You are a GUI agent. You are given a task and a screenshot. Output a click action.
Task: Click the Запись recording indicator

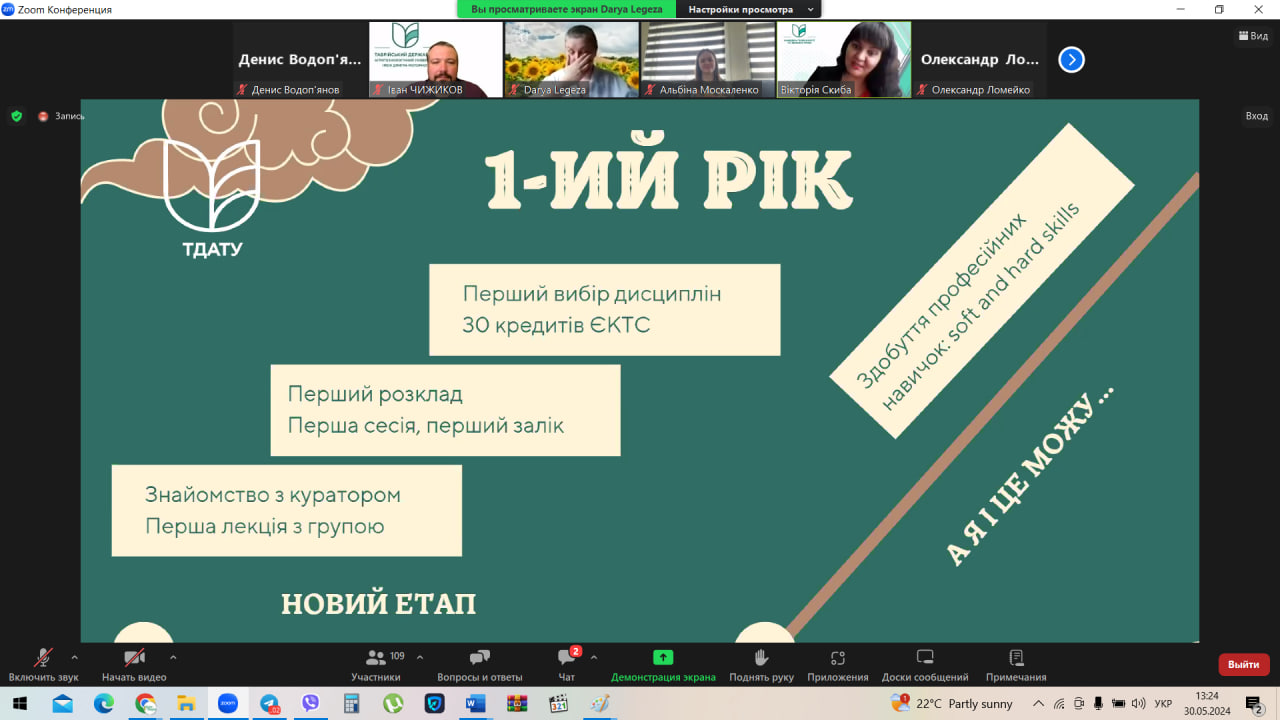pyautogui.click(x=62, y=116)
